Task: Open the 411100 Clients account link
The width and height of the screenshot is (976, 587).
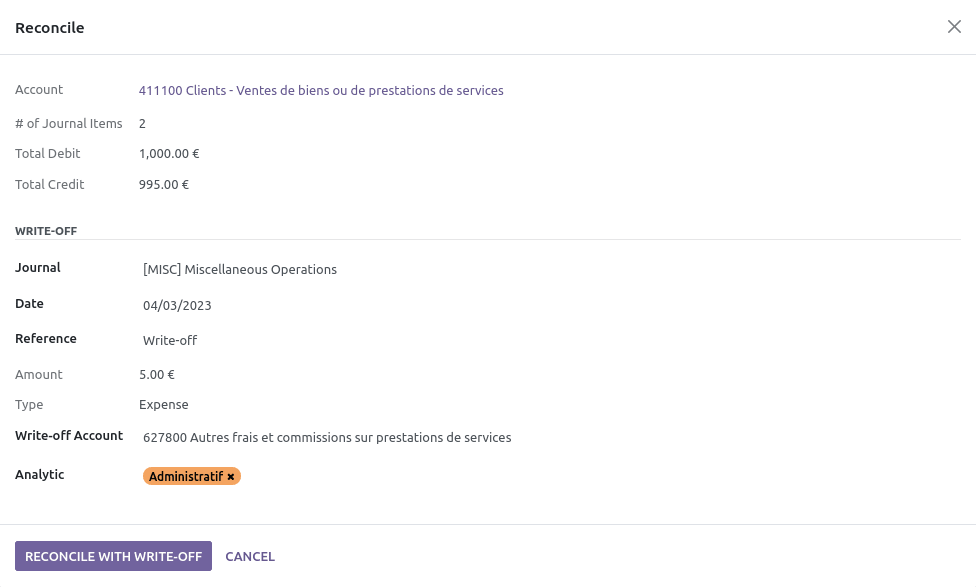Action: click(x=321, y=90)
